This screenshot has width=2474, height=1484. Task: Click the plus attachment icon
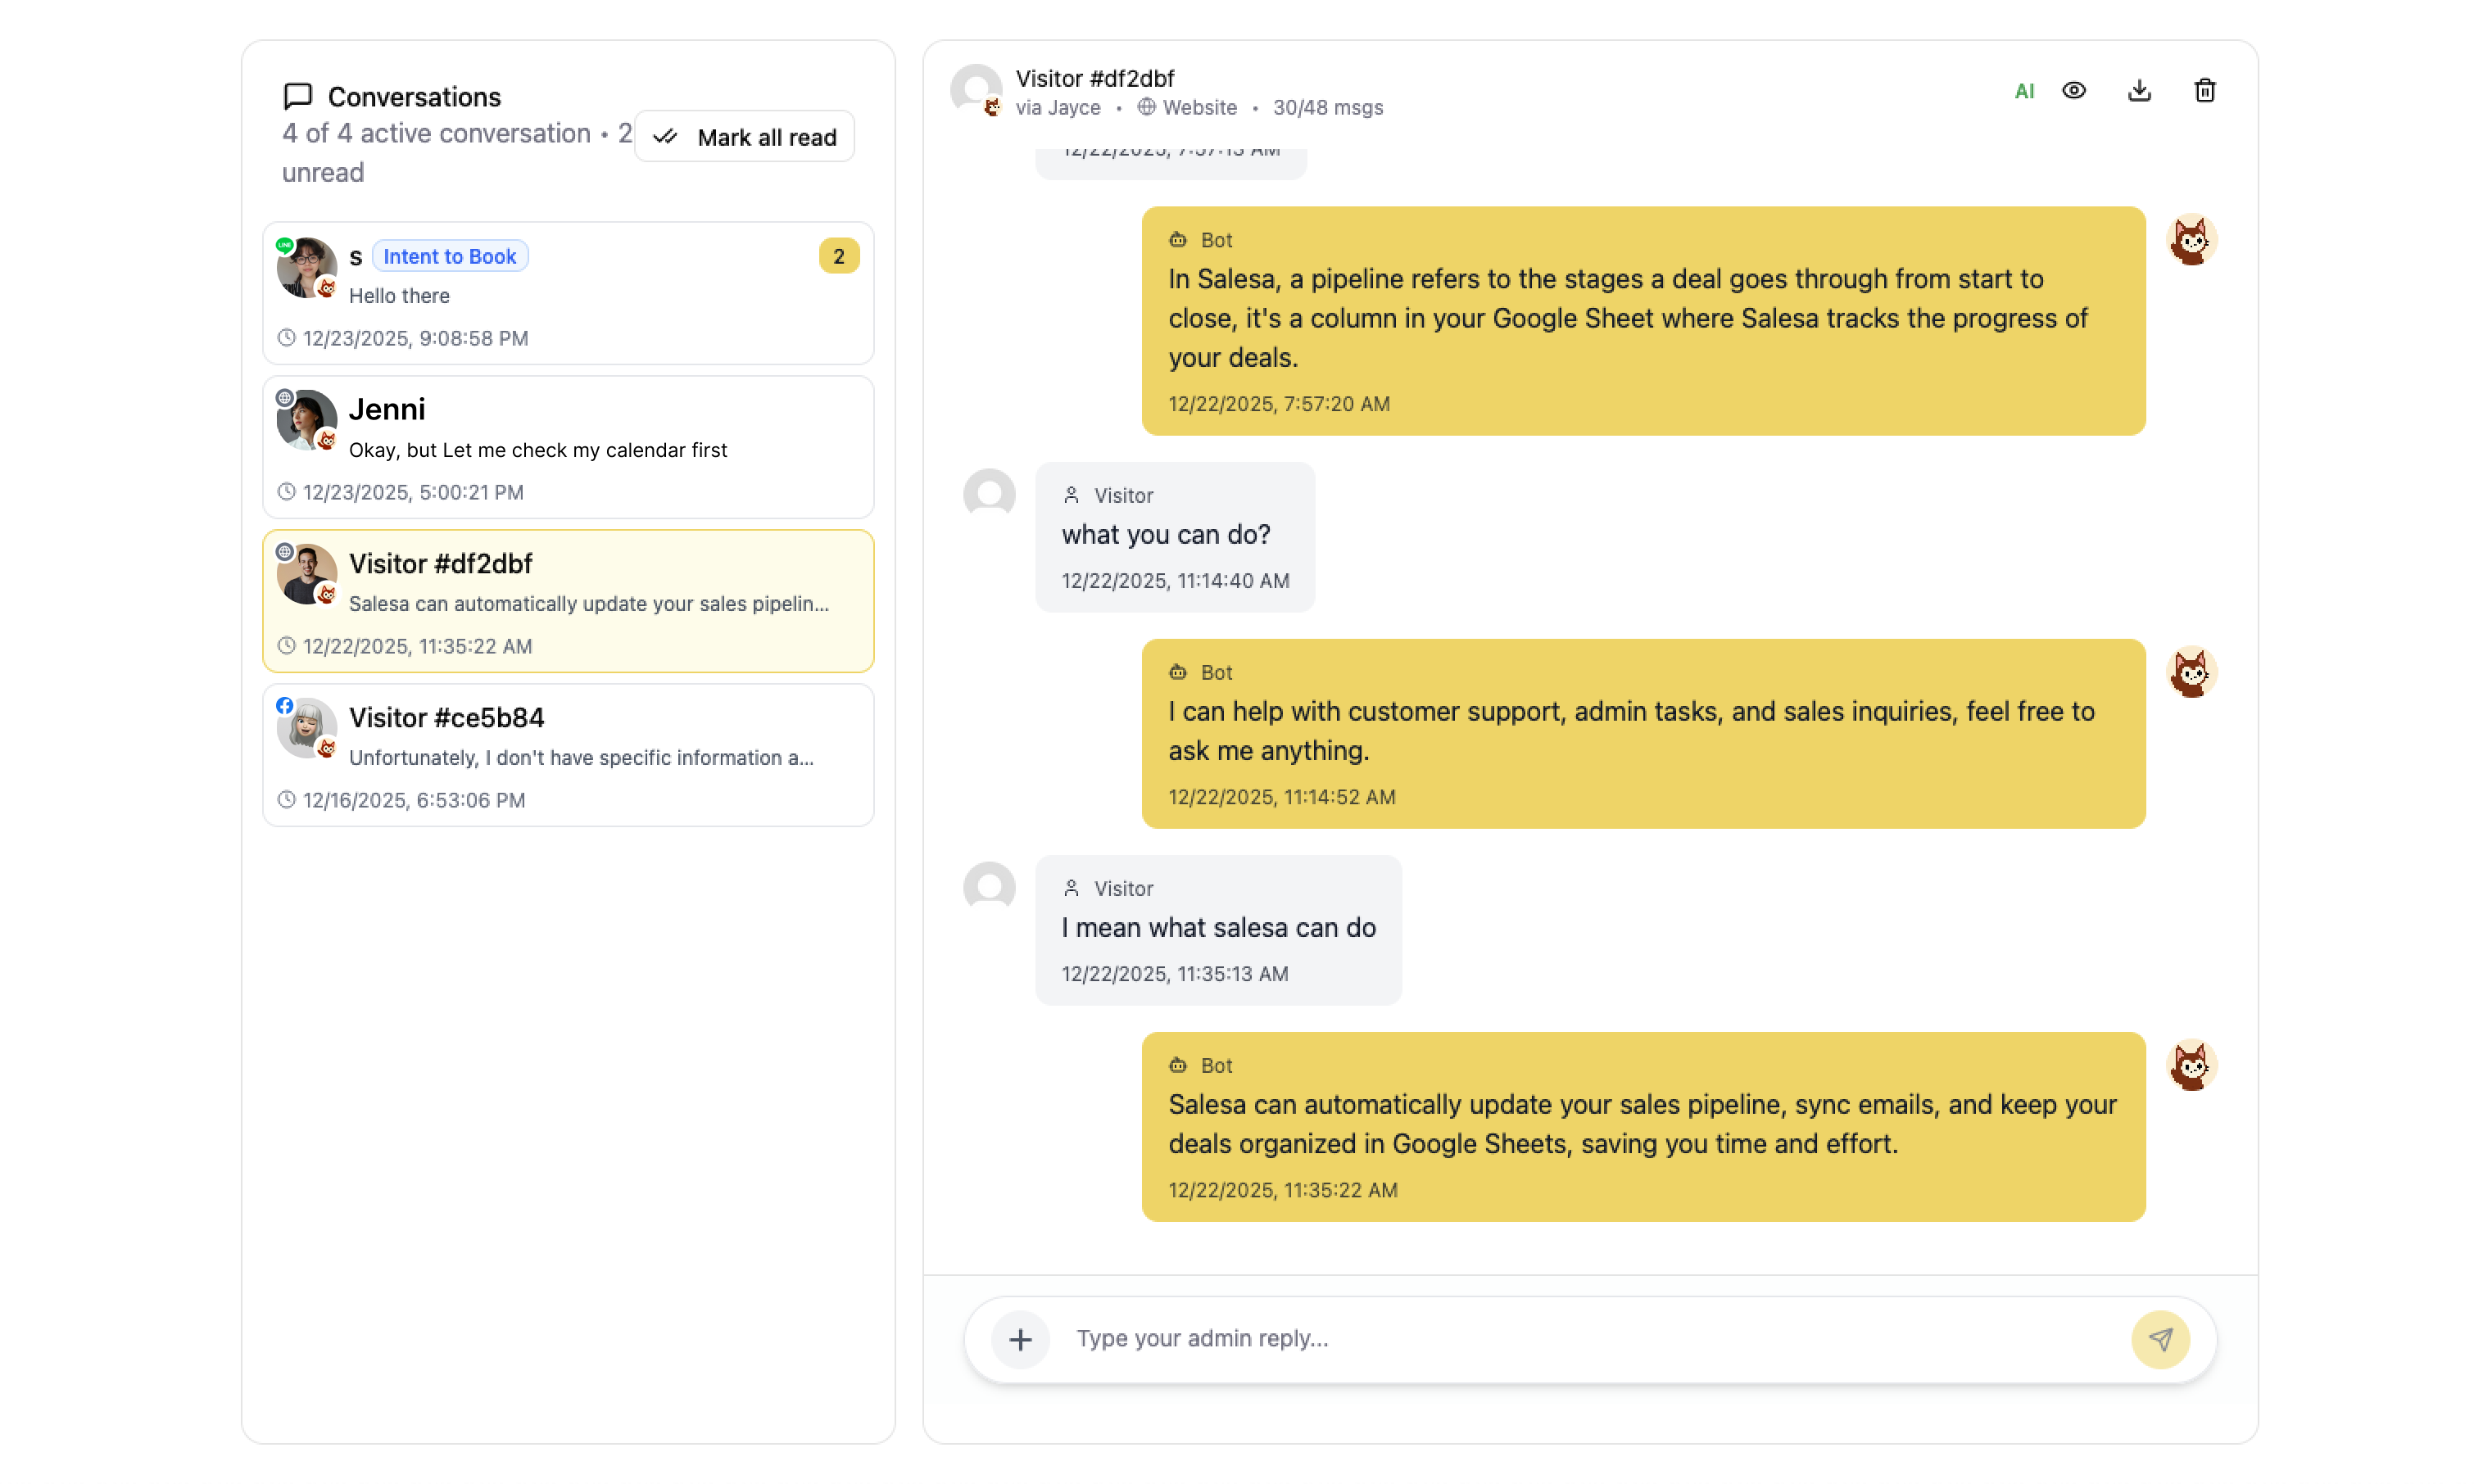(x=1020, y=1339)
